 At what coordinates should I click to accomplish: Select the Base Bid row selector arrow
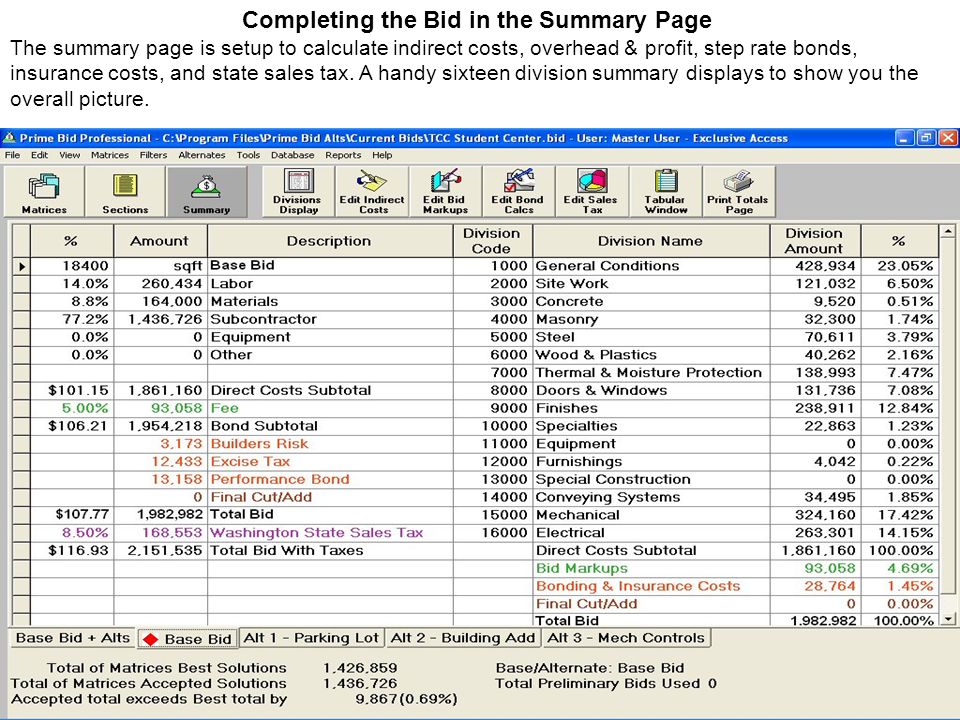21,266
